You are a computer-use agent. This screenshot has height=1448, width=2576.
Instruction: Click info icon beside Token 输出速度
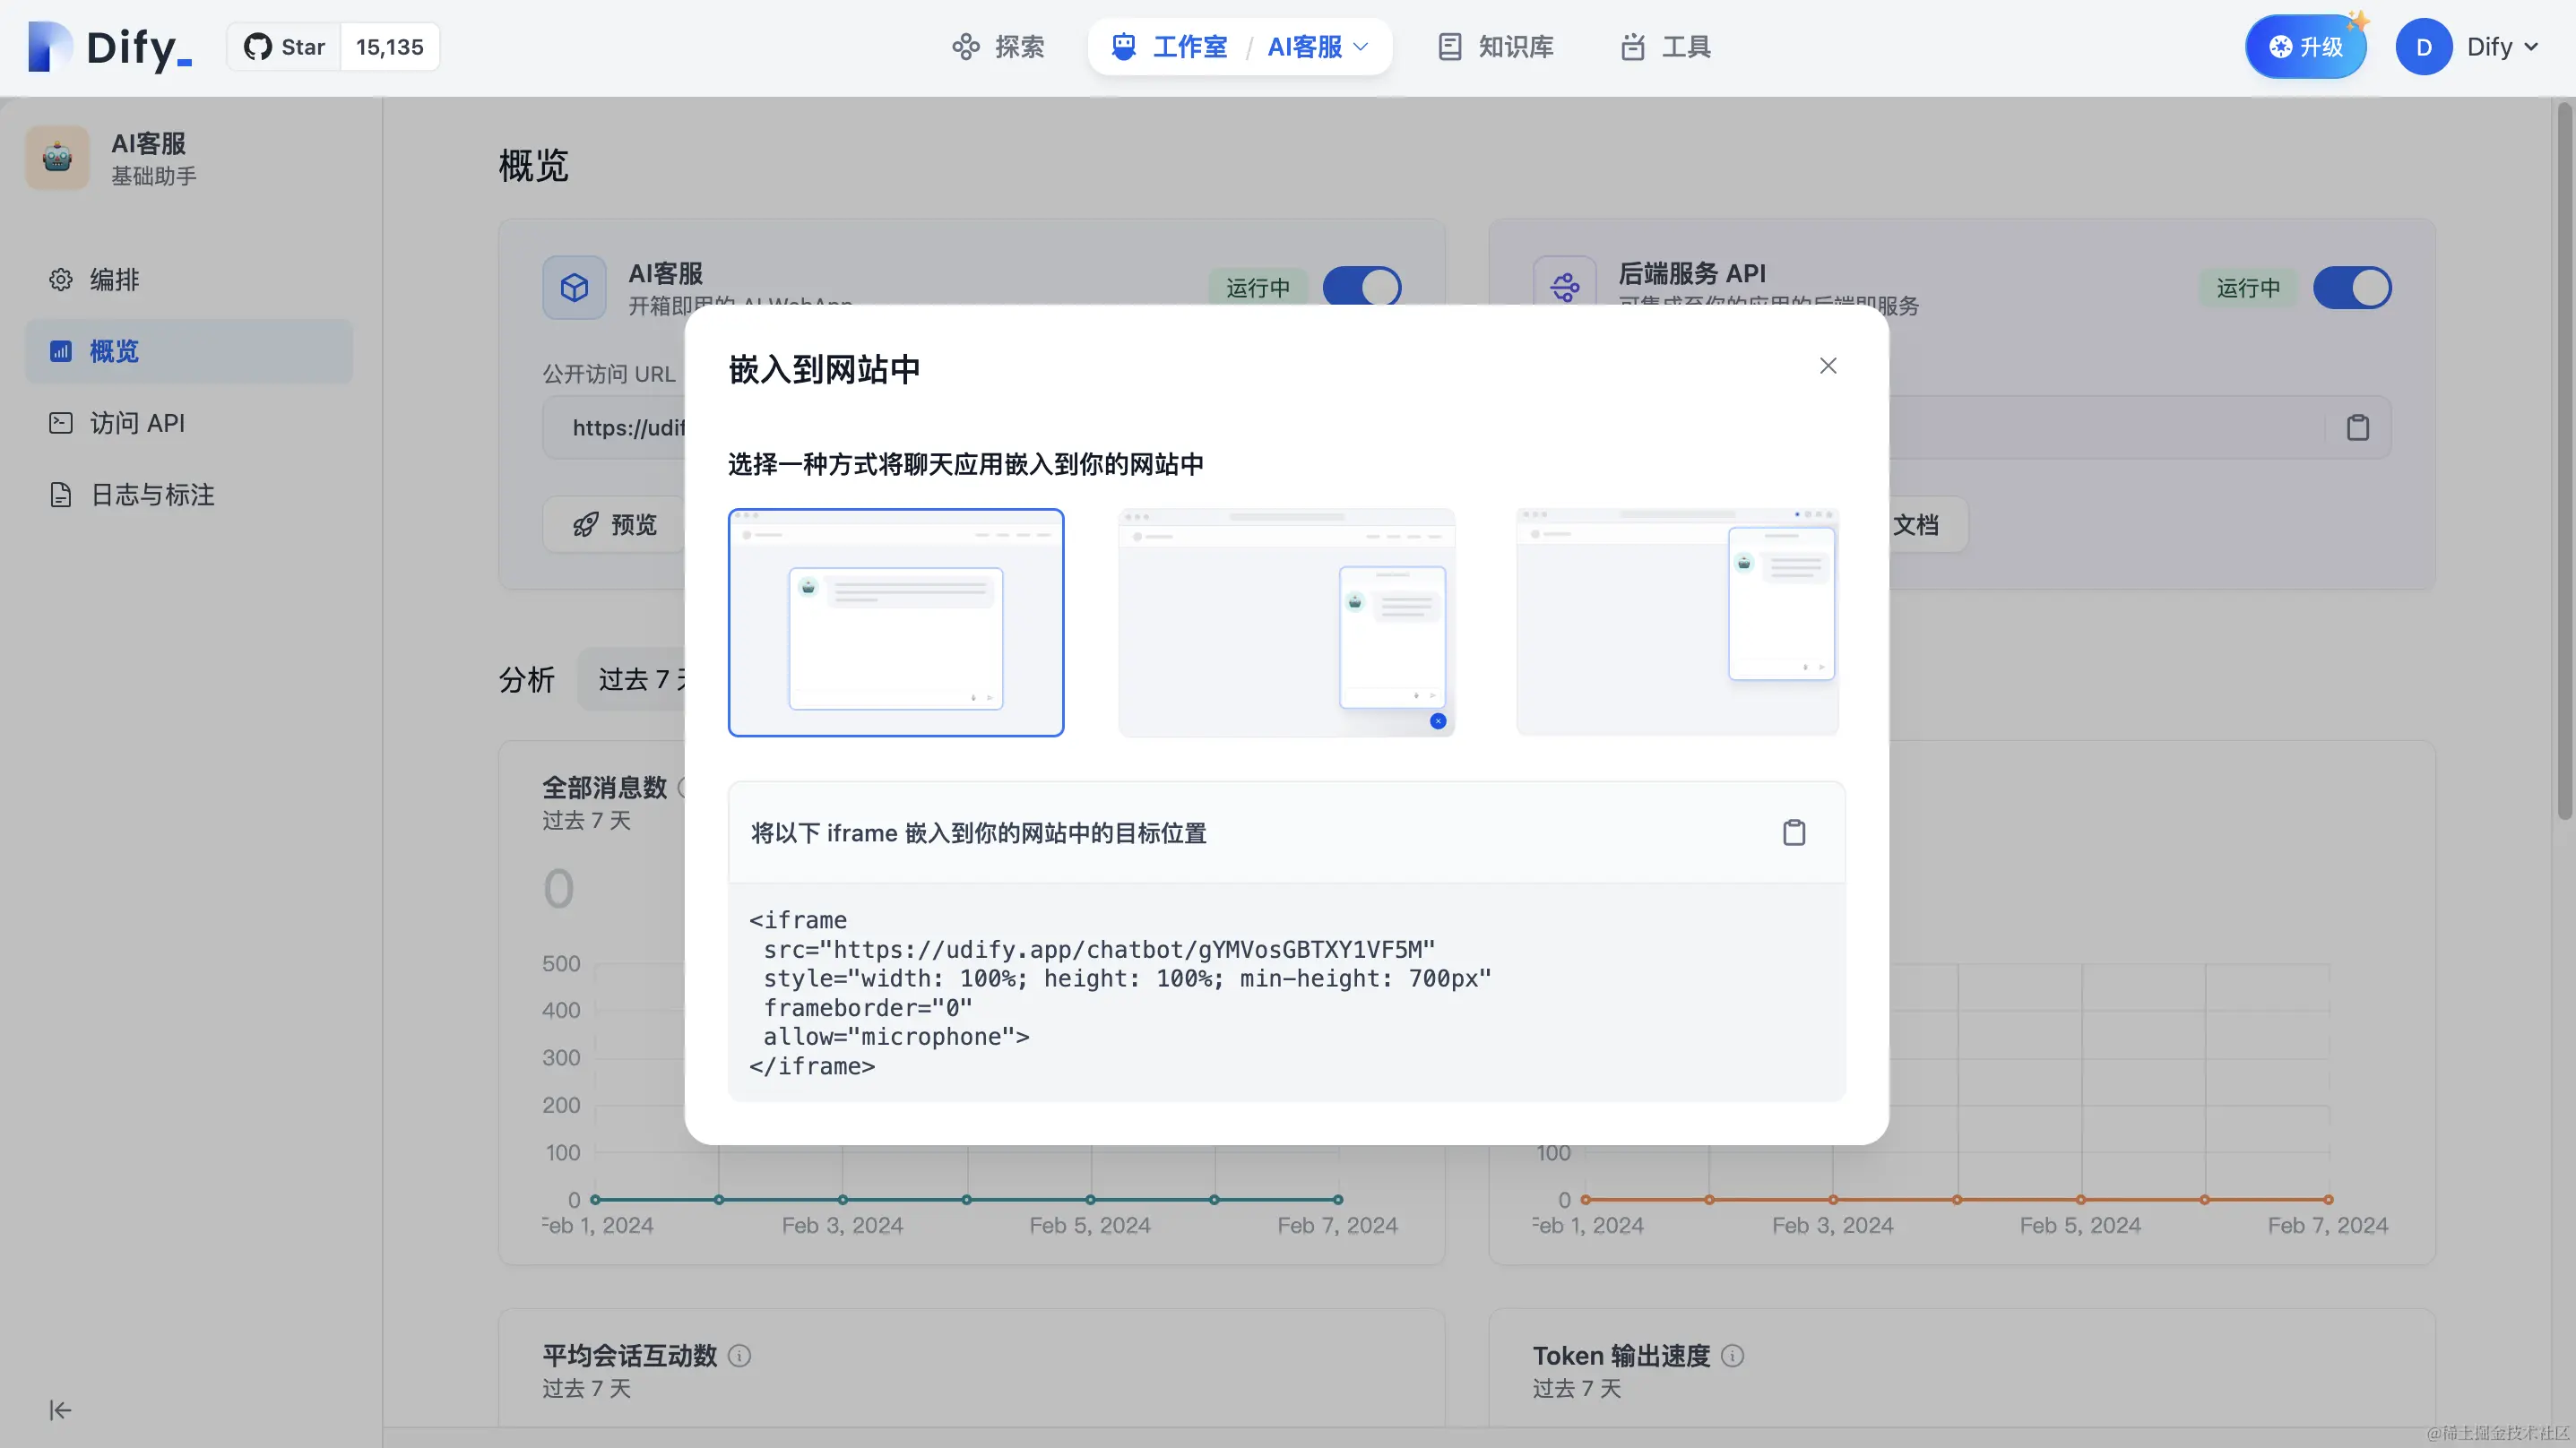(1733, 1356)
